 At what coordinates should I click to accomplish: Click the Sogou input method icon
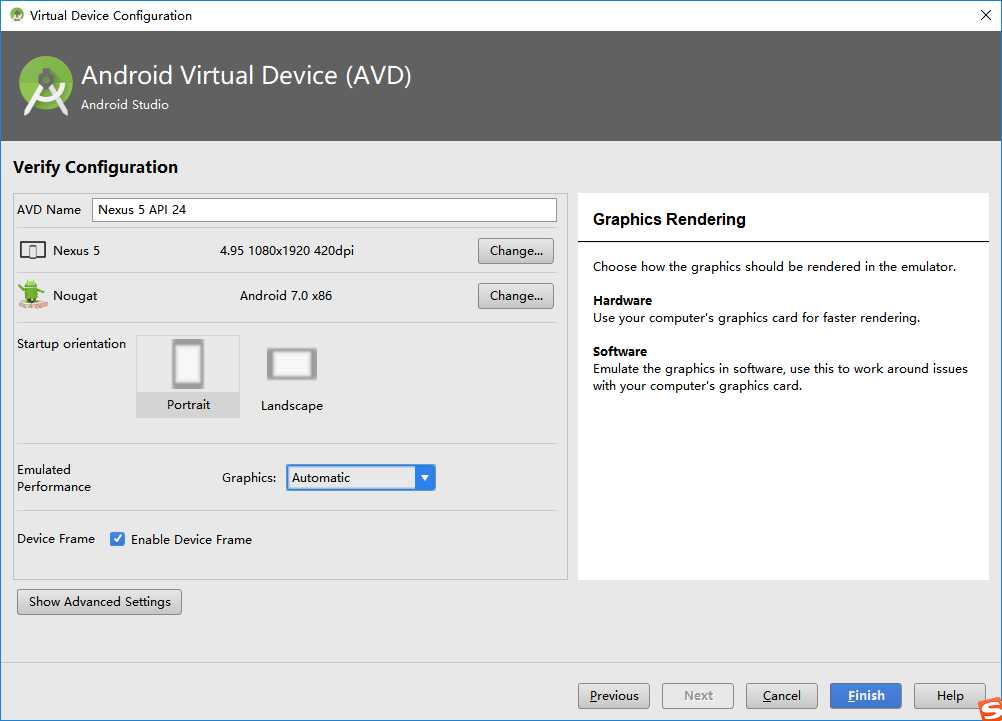(990, 709)
